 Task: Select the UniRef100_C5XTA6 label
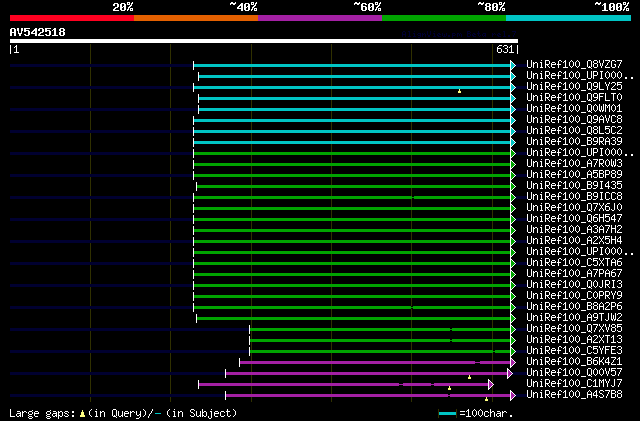coord(574,263)
